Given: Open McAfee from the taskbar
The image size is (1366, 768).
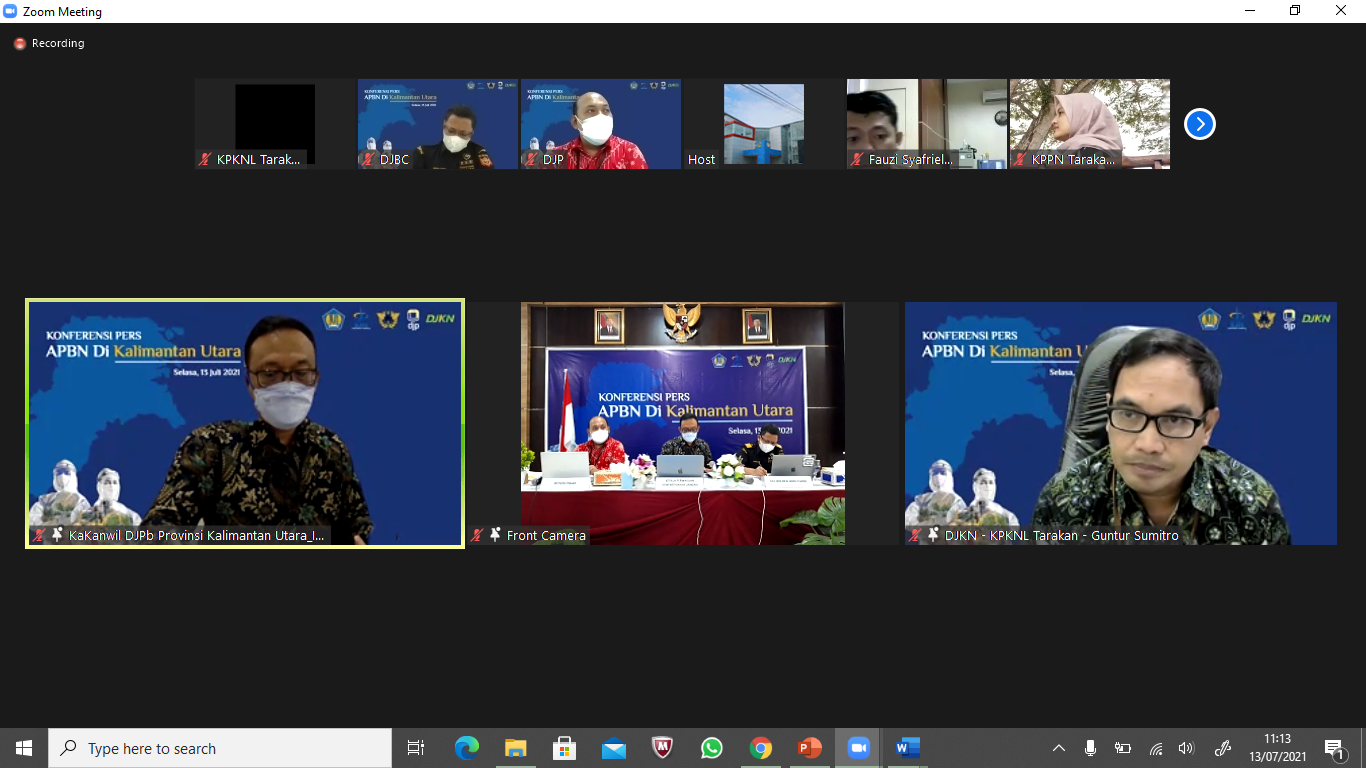Looking at the screenshot, I should (662, 748).
